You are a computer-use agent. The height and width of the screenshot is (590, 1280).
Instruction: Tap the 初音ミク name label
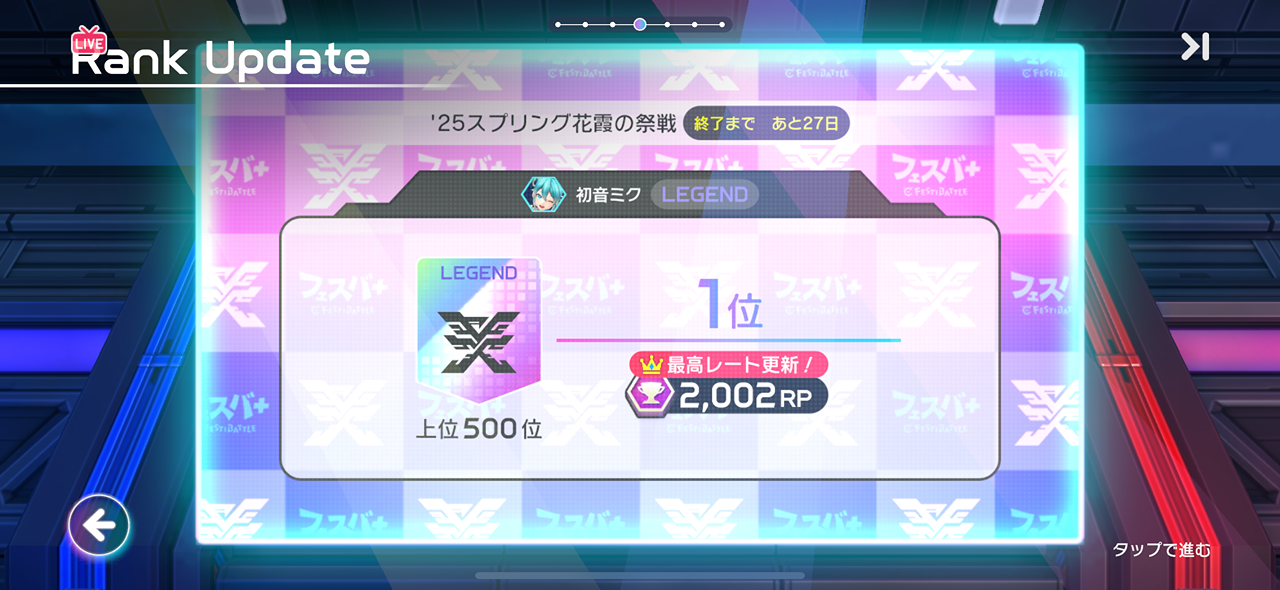[607, 195]
